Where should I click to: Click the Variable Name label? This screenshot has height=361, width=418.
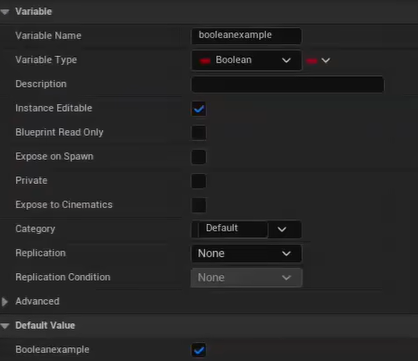coord(48,36)
